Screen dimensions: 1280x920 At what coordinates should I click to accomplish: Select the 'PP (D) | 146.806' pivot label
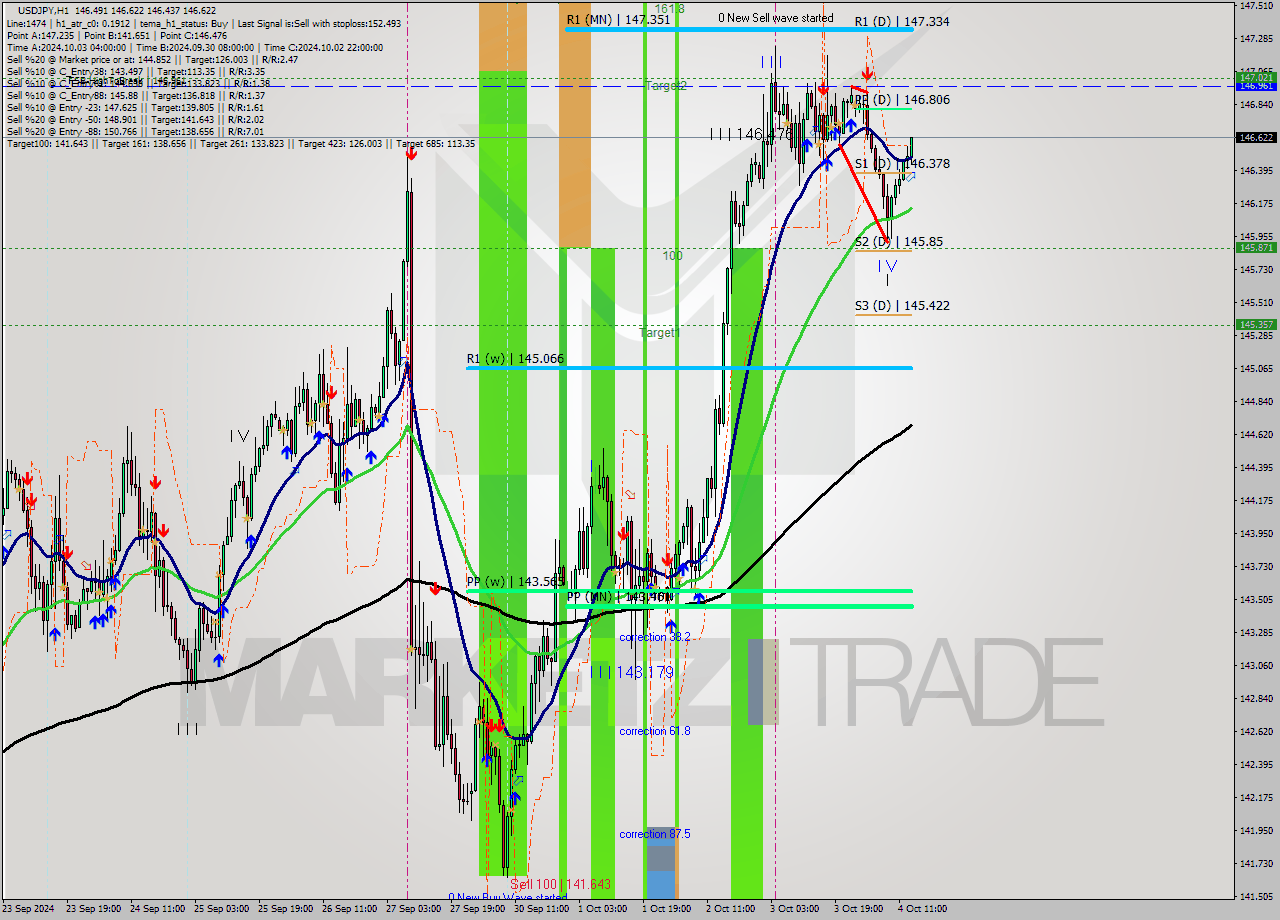(x=902, y=100)
